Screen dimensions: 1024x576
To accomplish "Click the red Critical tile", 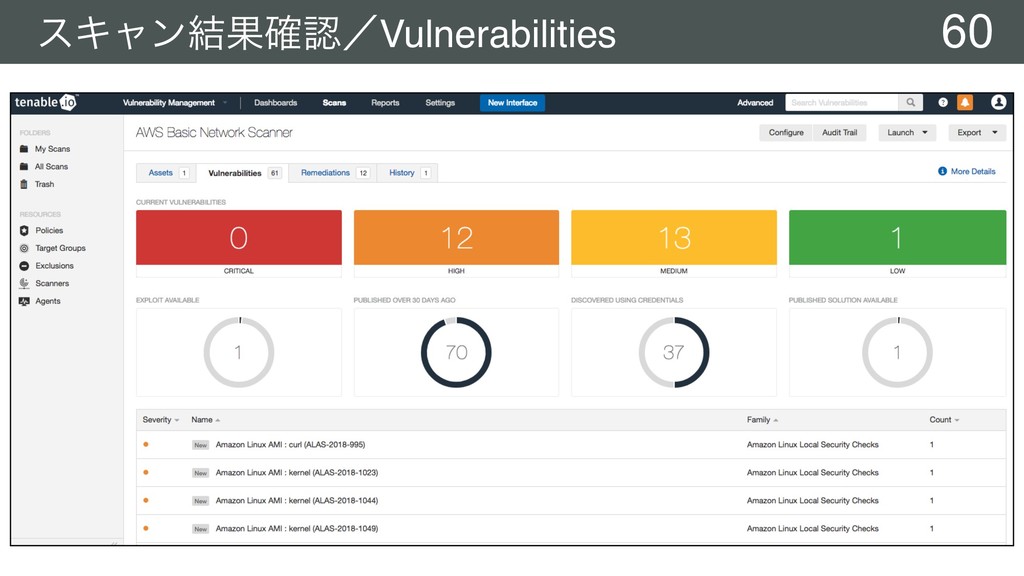I will click(238, 238).
